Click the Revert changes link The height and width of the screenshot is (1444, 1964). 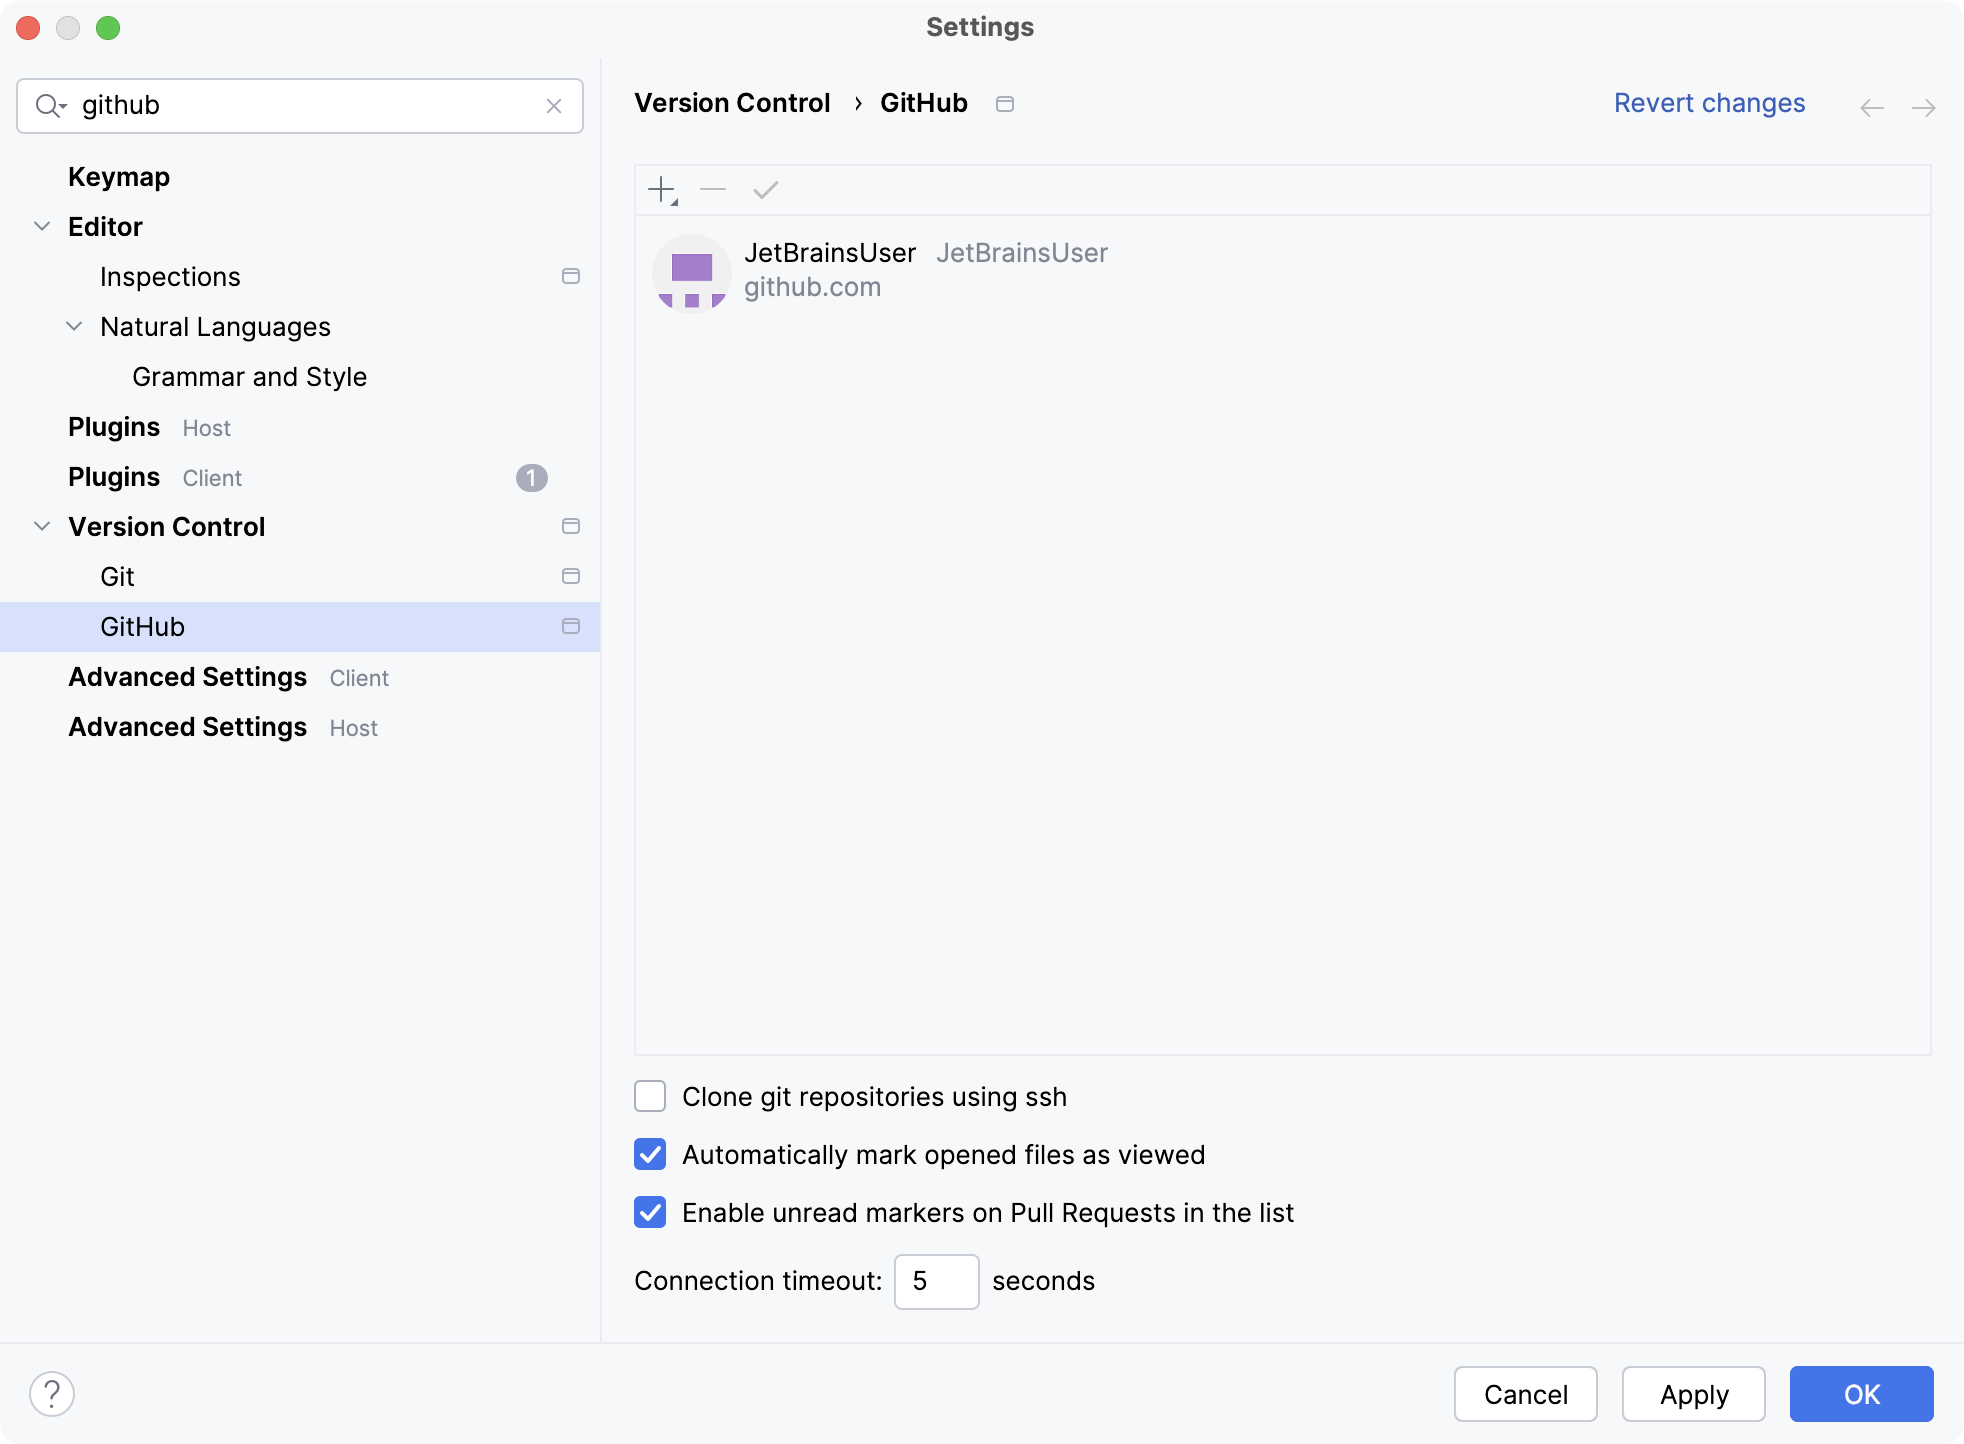point(1709,103)
